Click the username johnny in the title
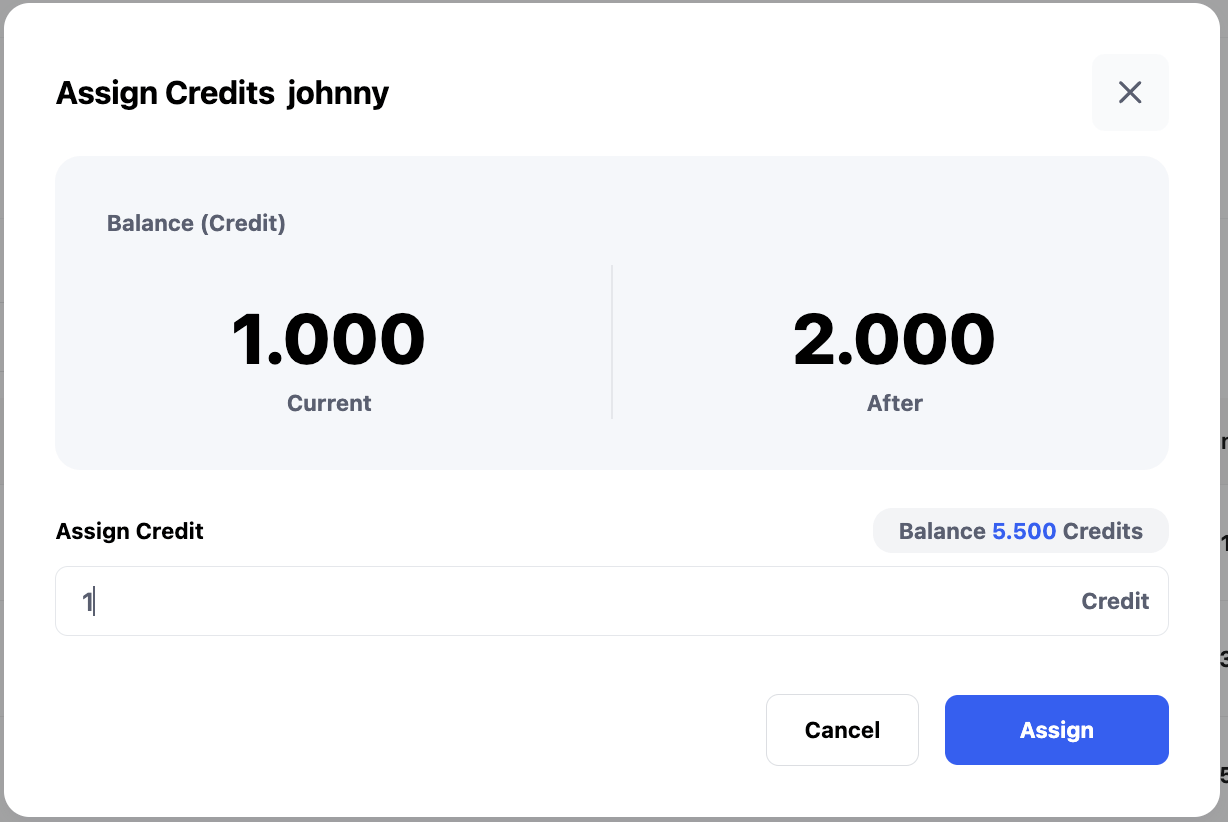 pos(338,93)
